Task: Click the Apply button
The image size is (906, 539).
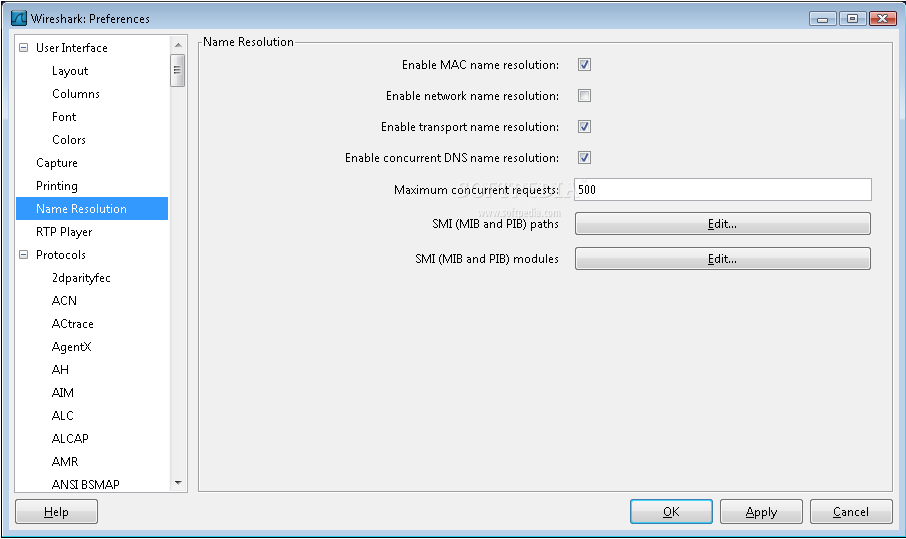Action: pos(761,512)
